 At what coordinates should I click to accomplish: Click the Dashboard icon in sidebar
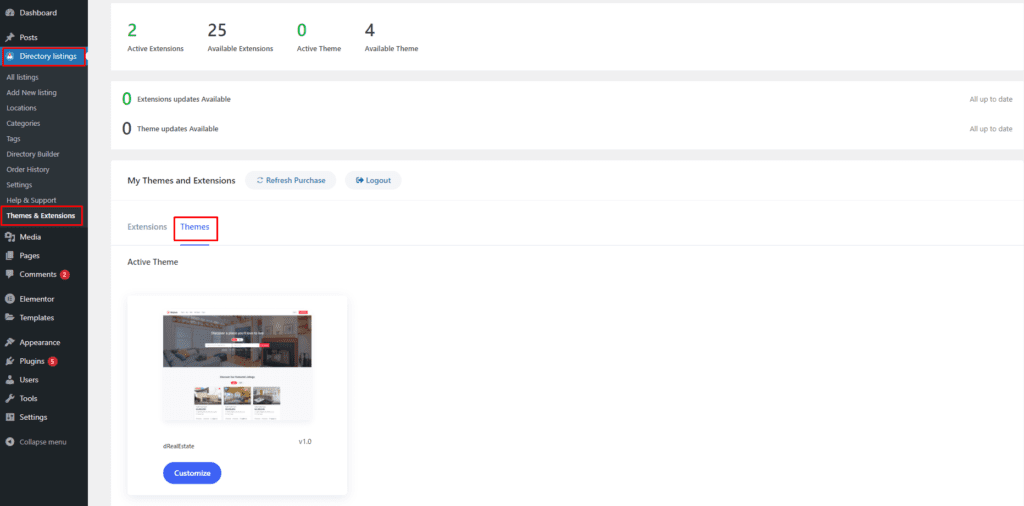[x=10, y=13]
